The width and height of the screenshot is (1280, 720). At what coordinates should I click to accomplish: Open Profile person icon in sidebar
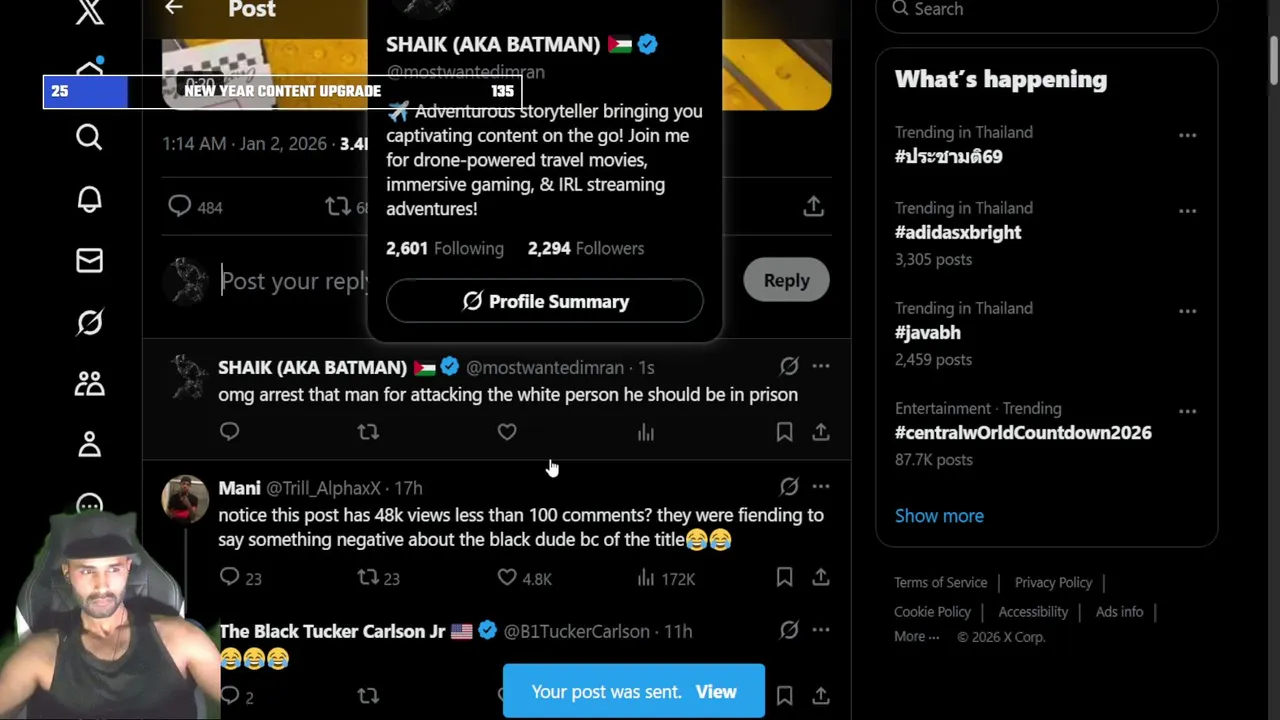click(x=89, y=445)
